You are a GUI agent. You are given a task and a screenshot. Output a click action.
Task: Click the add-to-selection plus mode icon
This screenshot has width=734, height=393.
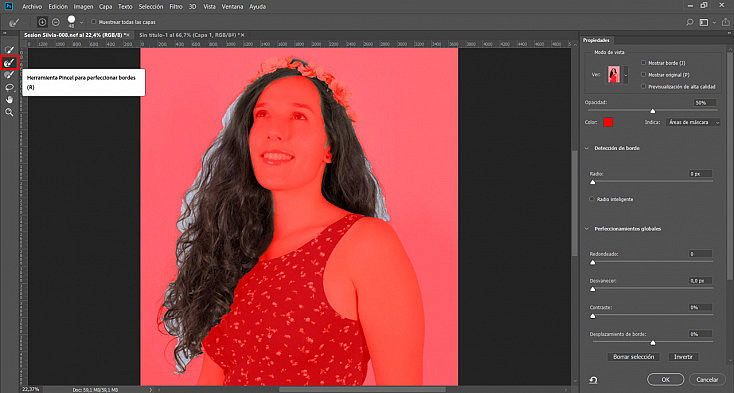coord(43,22)
